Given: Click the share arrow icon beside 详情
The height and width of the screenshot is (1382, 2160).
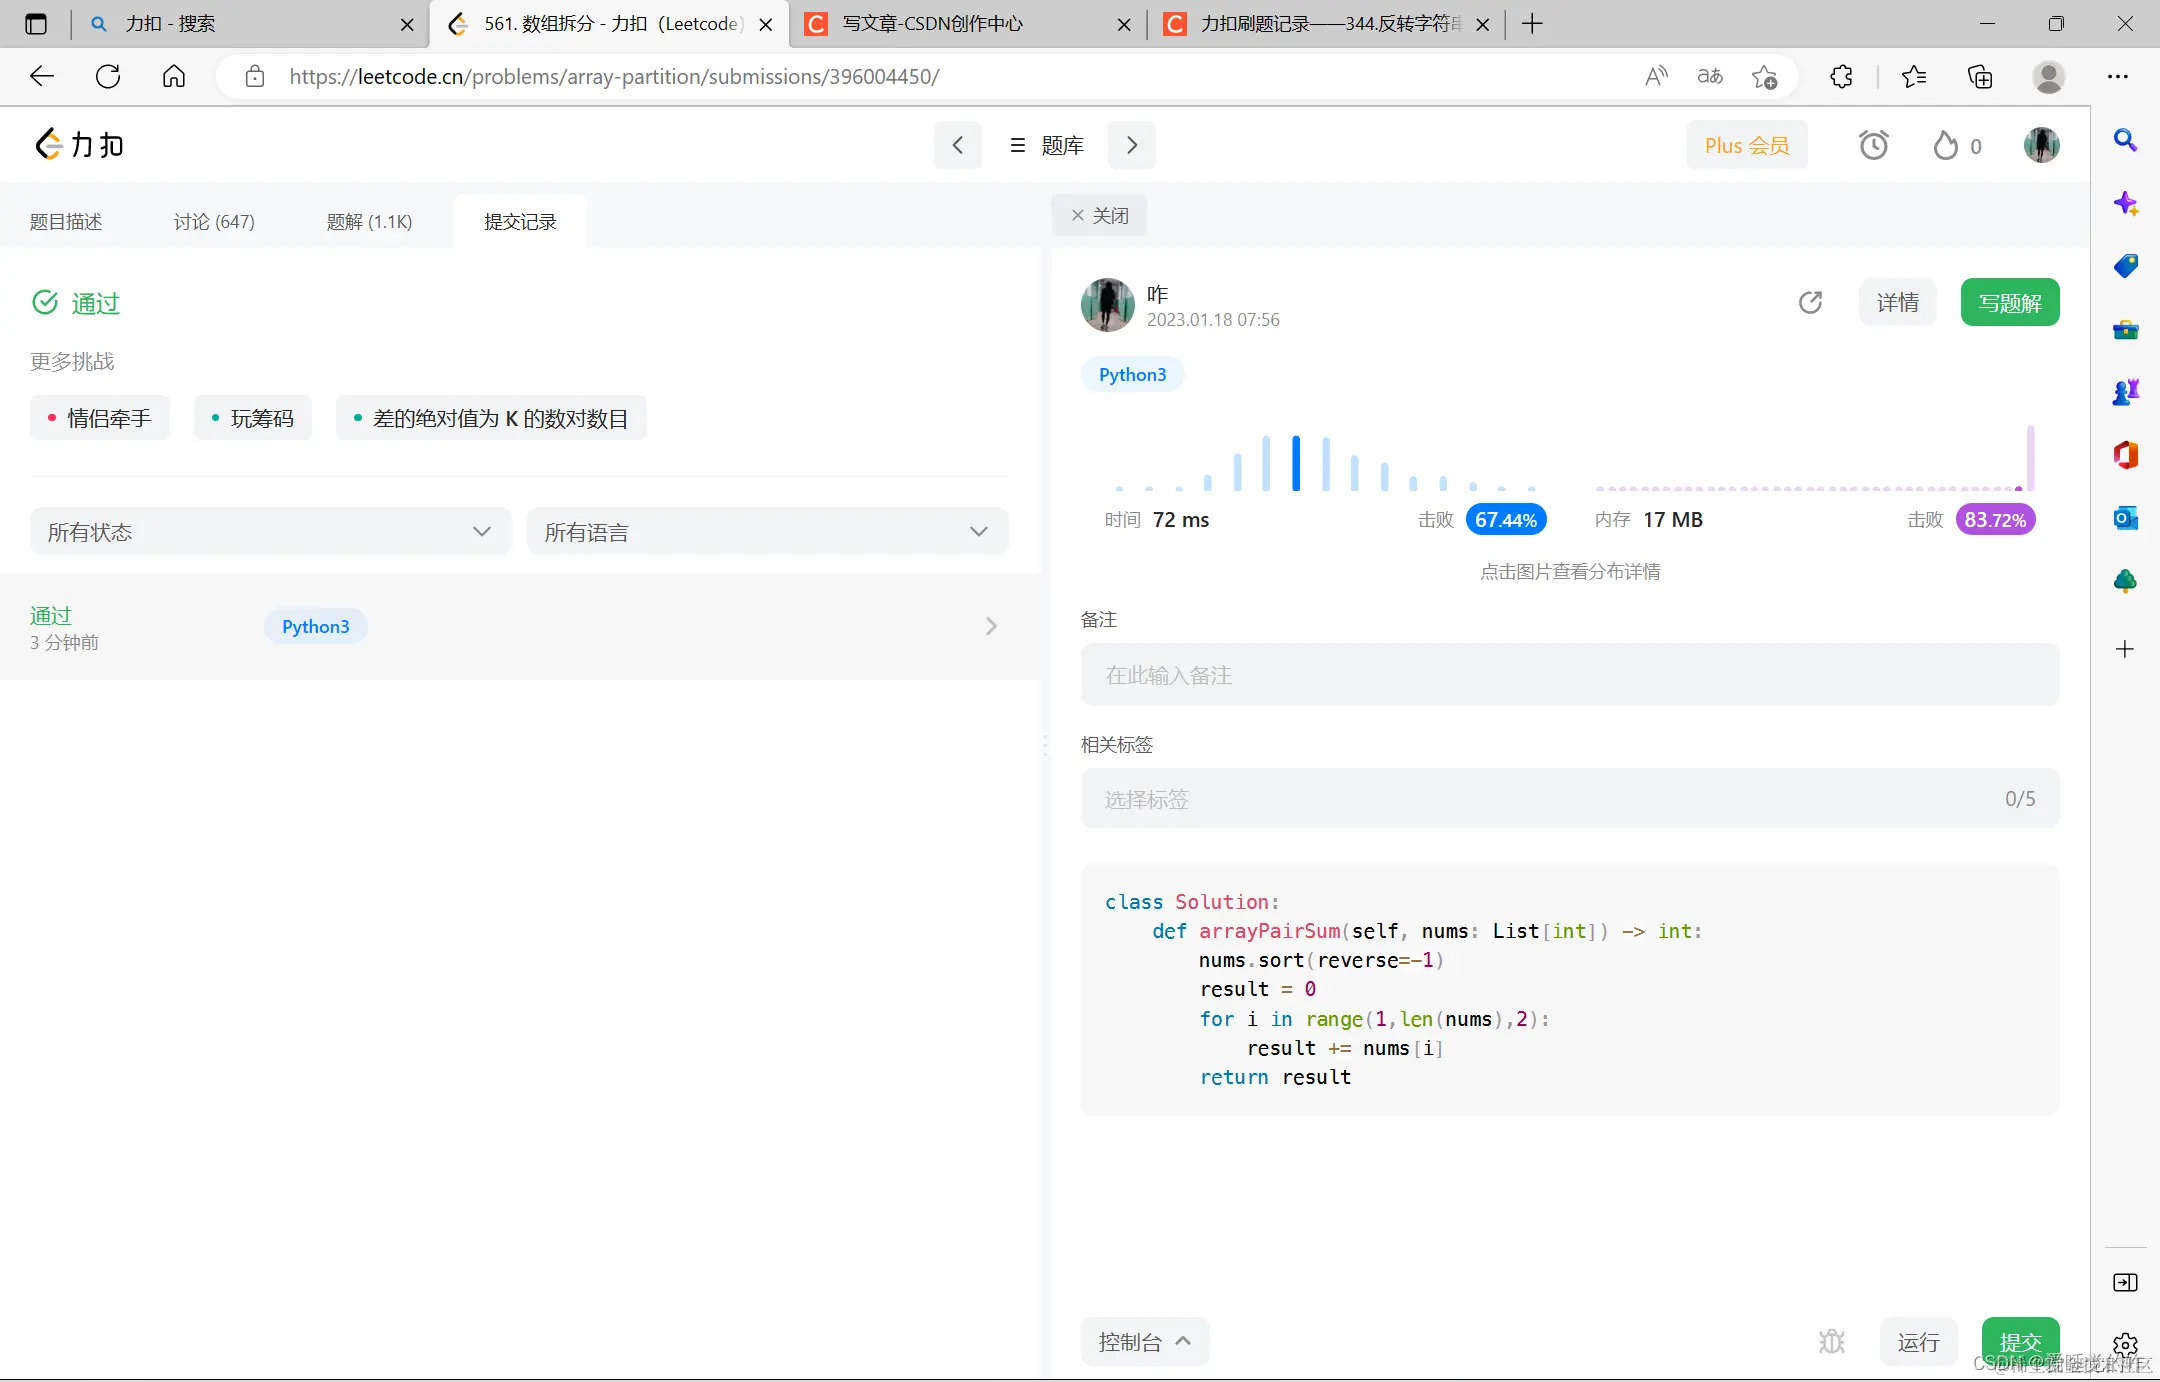Looking at the screenshot, I should pyautogui.click(x=1810, y=302).
